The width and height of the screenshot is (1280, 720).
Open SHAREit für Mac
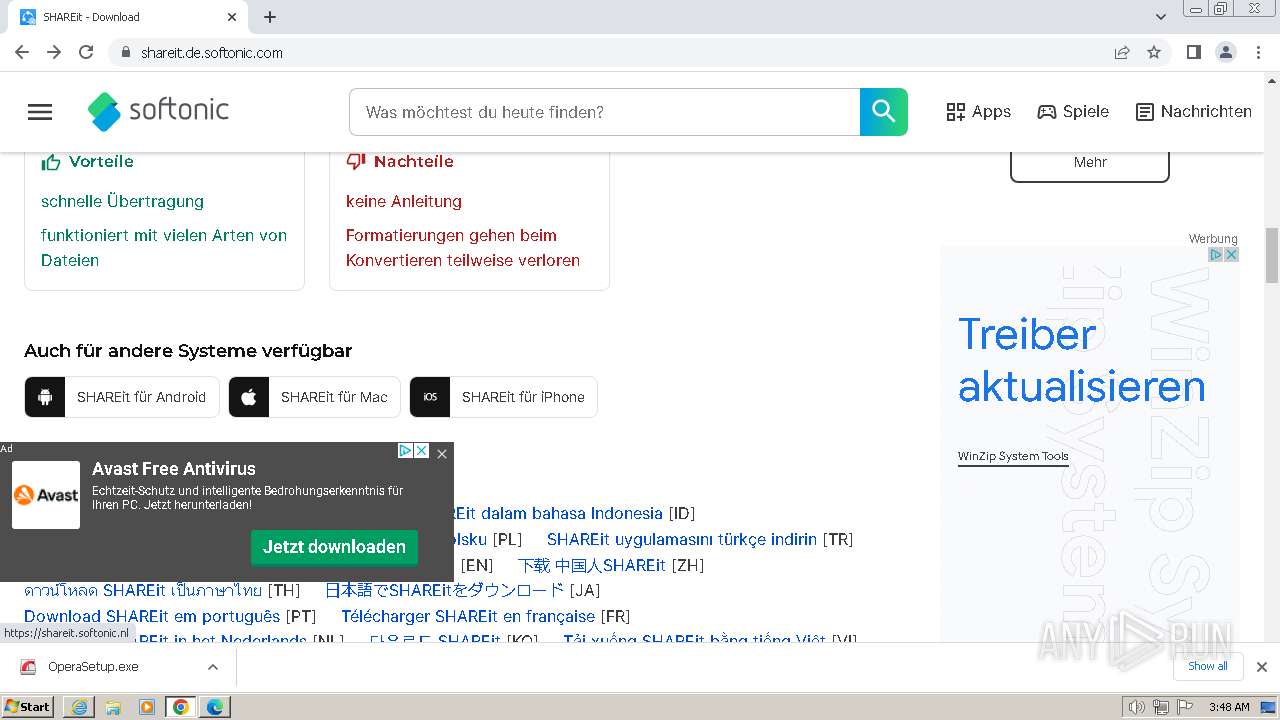(314, 397)
